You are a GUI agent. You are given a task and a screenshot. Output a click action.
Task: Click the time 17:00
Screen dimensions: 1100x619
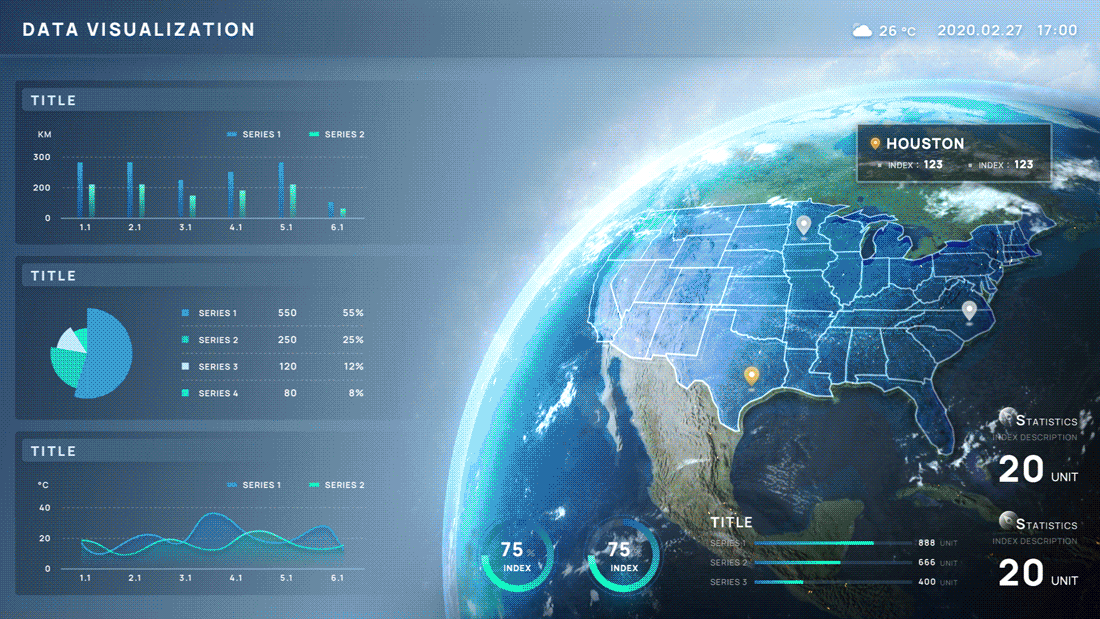click(x=1057, y=30)
